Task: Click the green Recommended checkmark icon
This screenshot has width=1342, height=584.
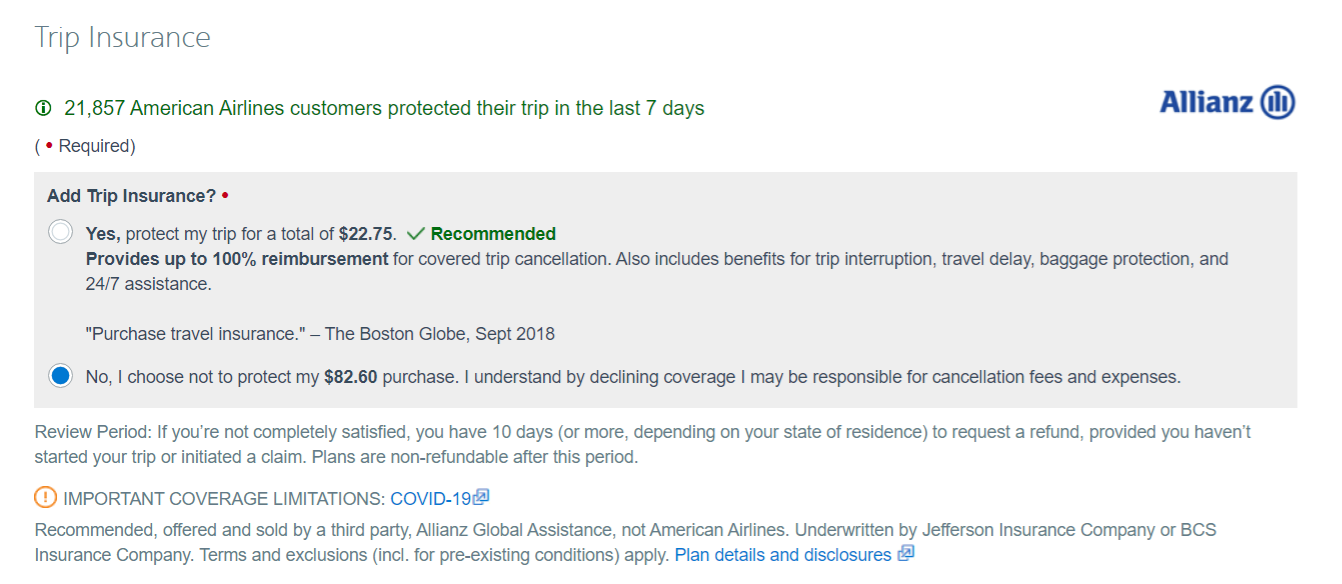Action: point(416,234)
